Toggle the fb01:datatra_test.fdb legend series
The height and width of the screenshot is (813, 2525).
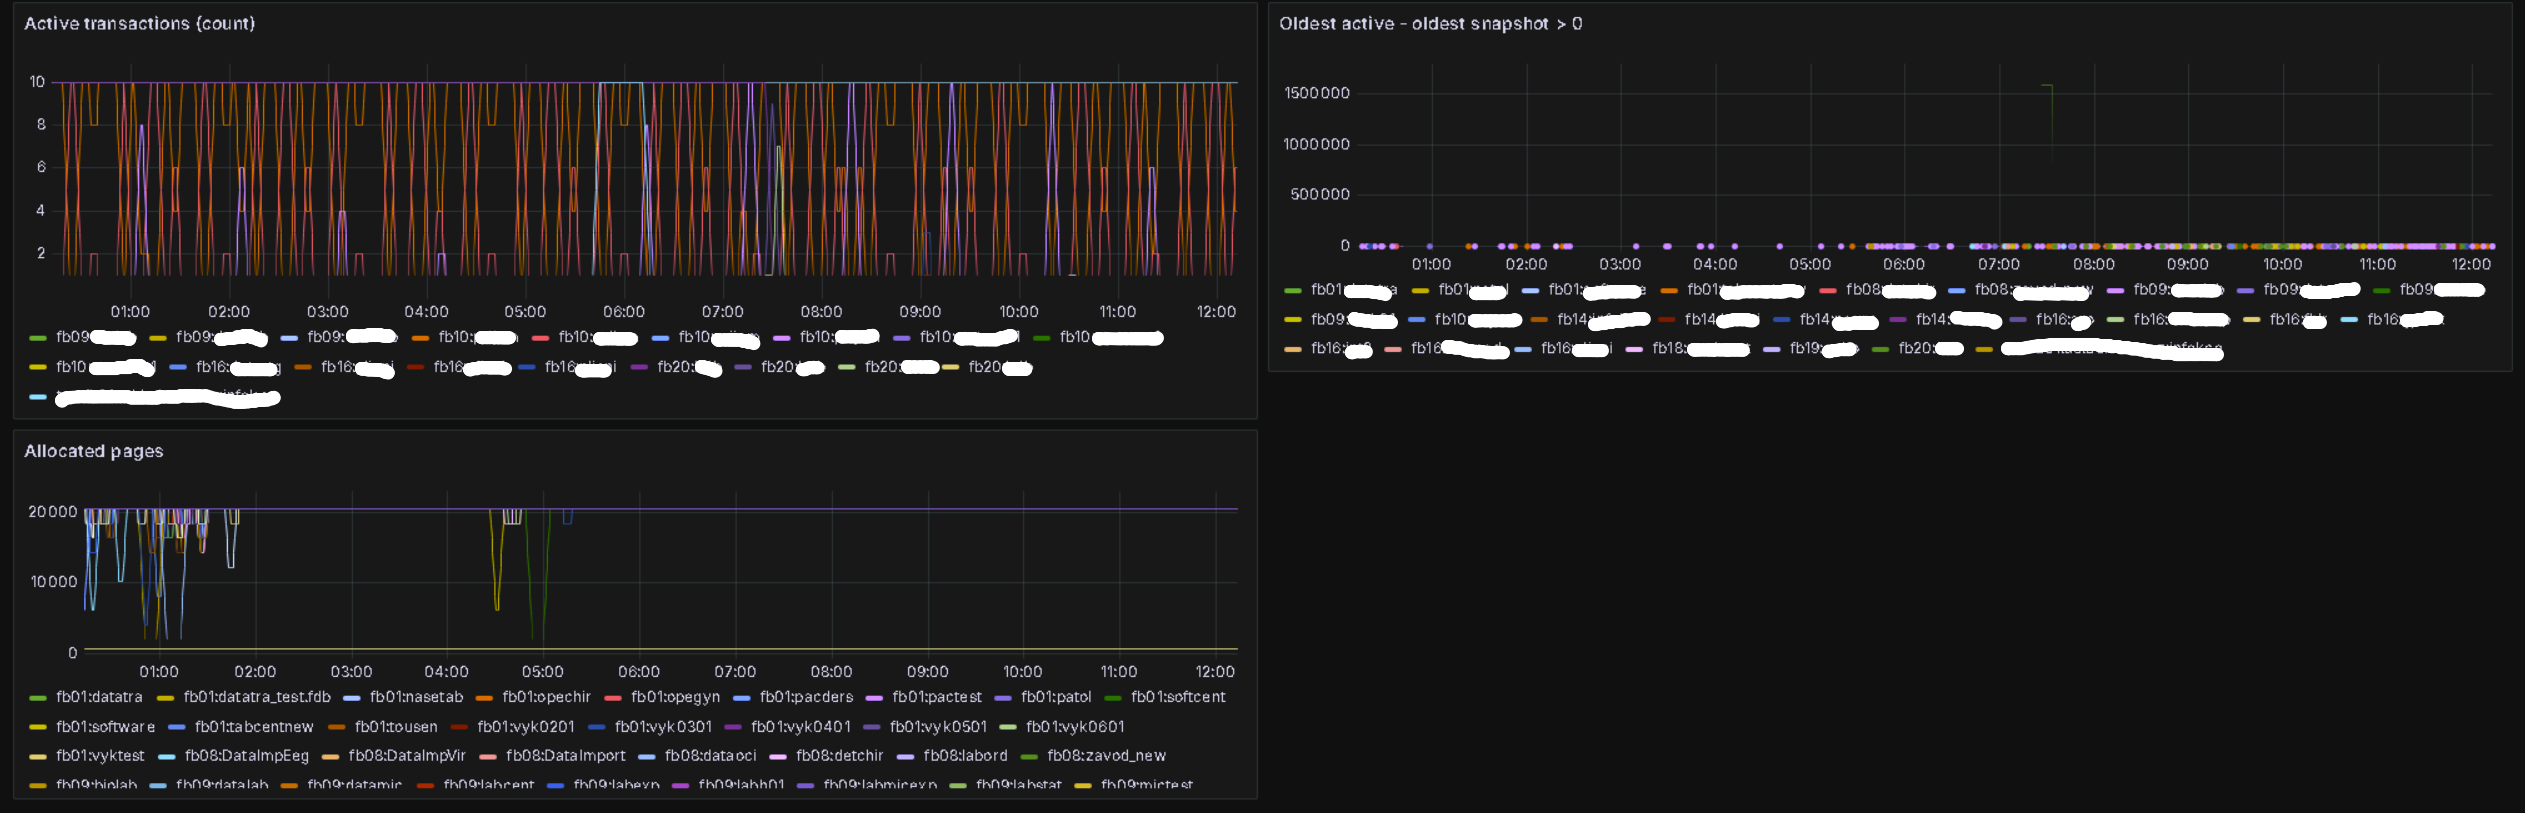pyautogui.click(x=257, y=697)
